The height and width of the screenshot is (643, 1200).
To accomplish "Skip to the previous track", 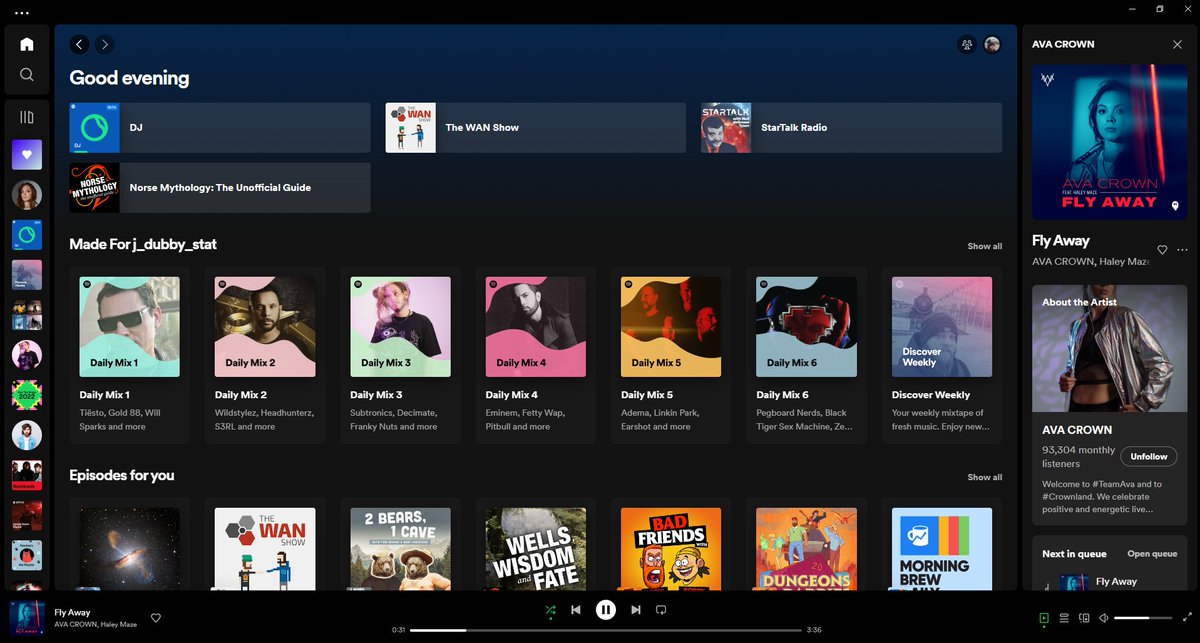I will pos(576,609).
